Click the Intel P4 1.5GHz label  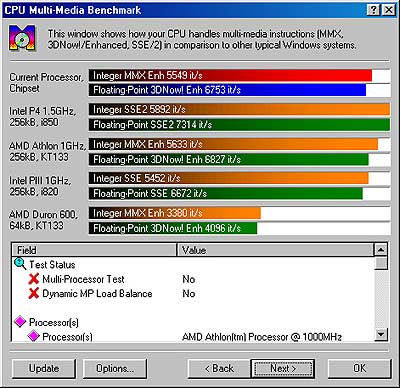[42, 116]
